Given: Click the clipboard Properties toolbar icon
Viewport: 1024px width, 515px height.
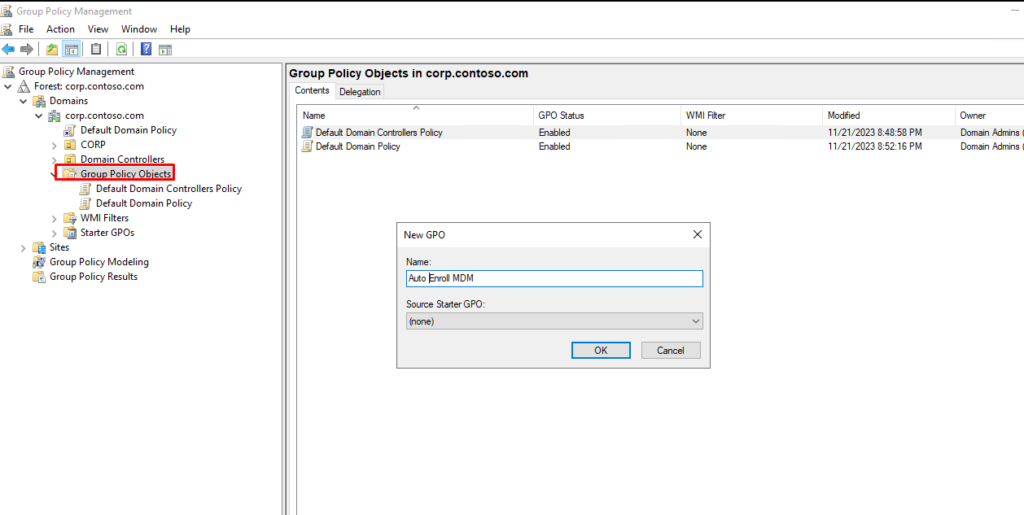Looking at the screenshot, I should coord(96,49).
